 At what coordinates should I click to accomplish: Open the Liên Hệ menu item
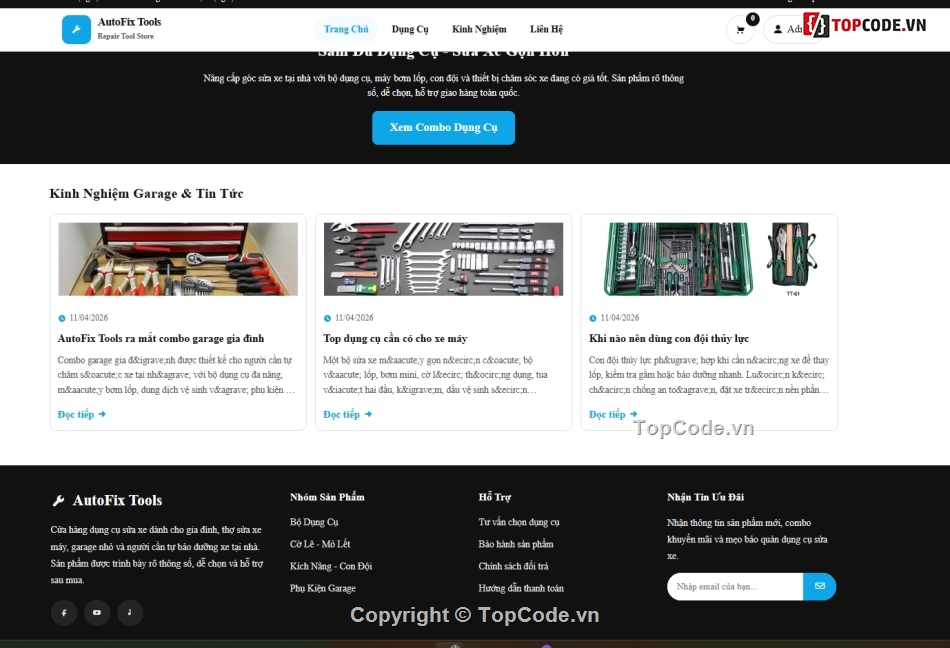pos(546,29)
